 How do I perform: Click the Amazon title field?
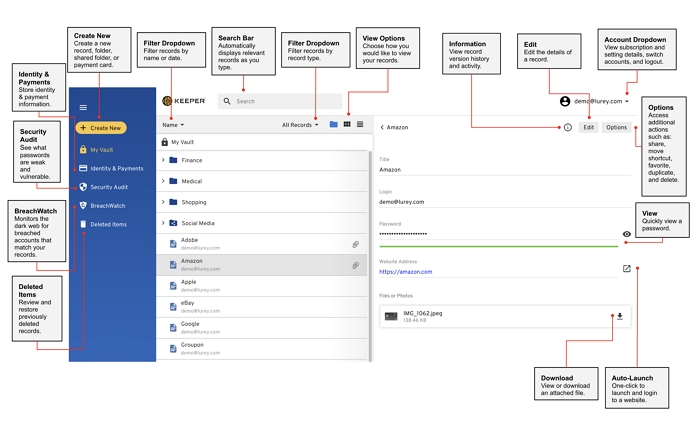[x=505, y=170]
